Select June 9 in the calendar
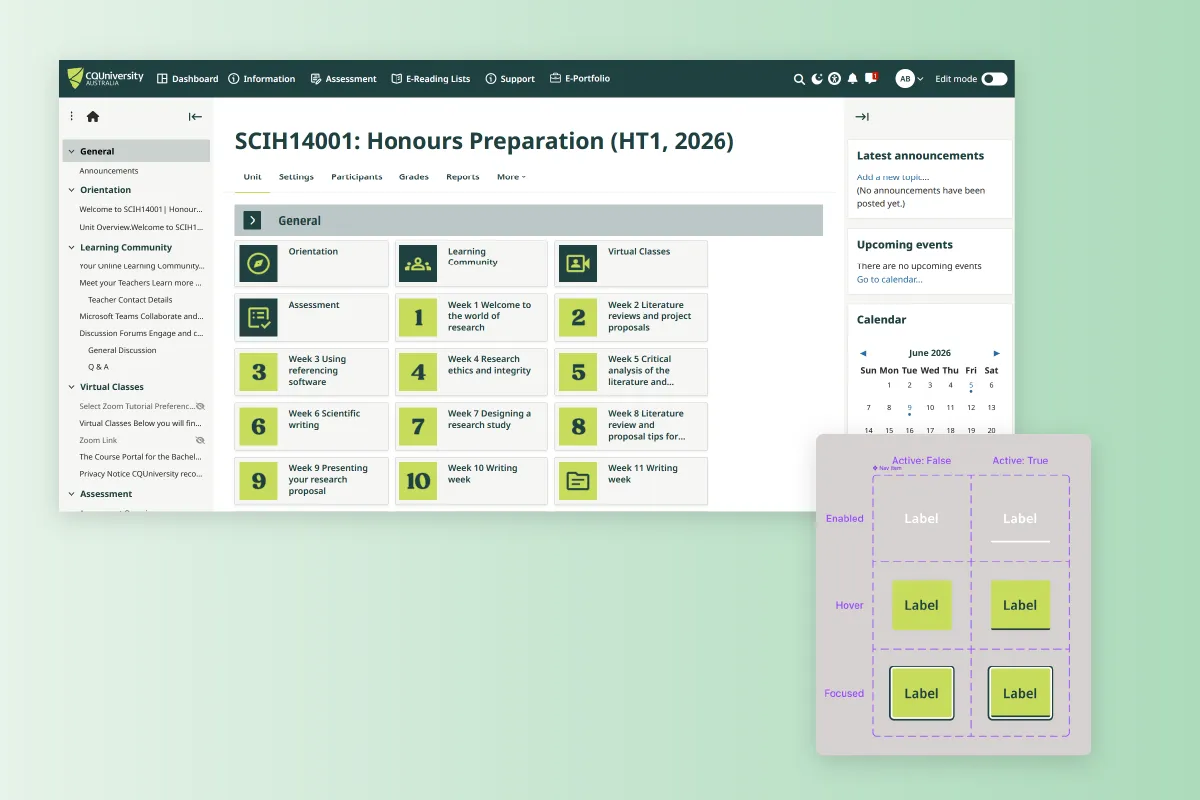Screen dimensions: 1200x800 pos(909,408)
